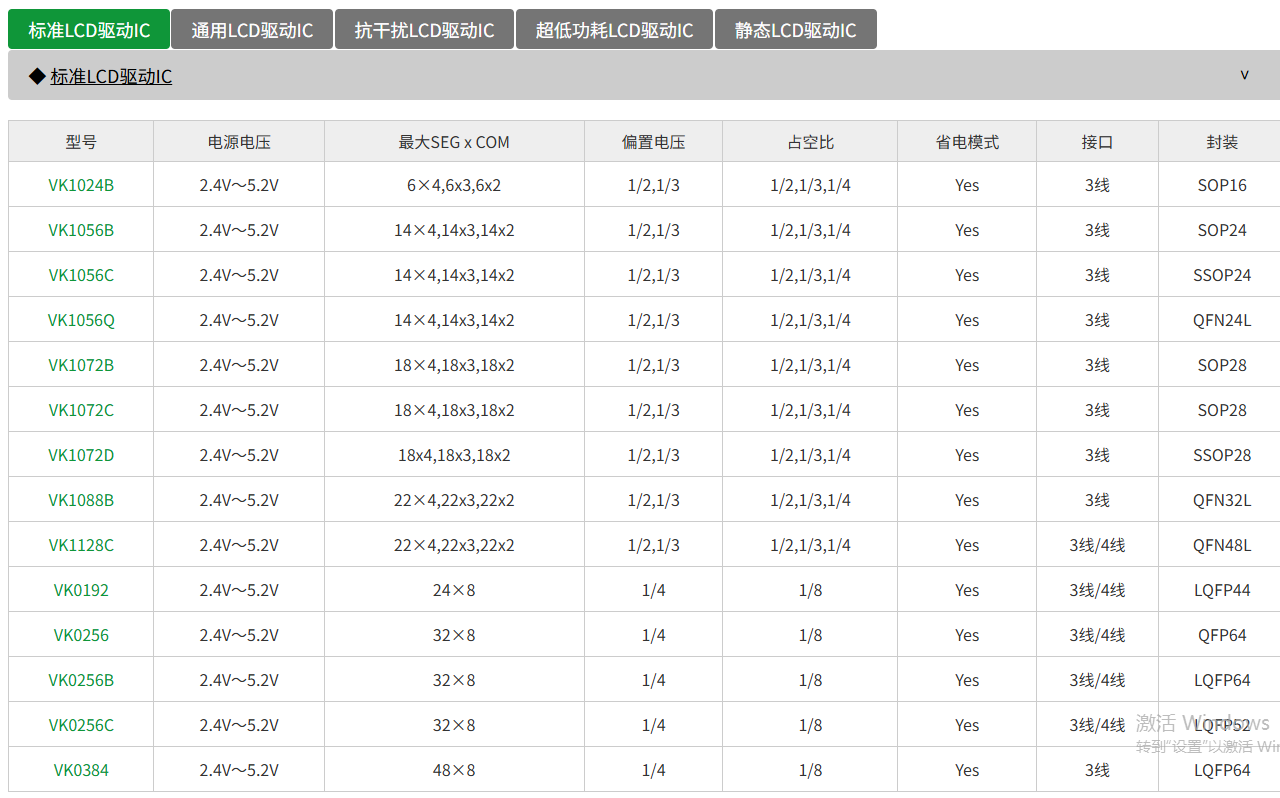
Task: Switch to the 通用LCD驱动IC tab
Action: pos(252,30)
